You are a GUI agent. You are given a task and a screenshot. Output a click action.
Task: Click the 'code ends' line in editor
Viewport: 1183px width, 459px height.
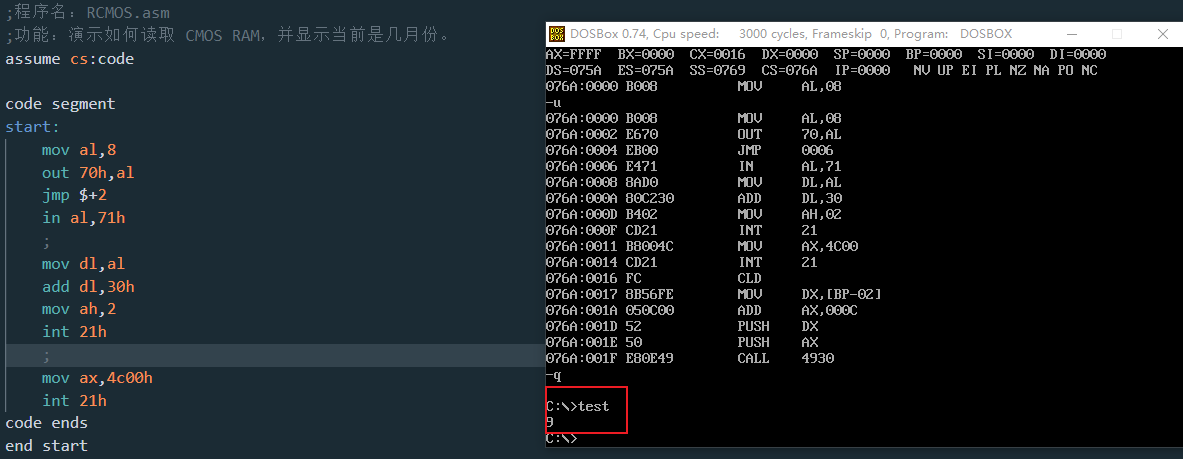click(47, 423)
